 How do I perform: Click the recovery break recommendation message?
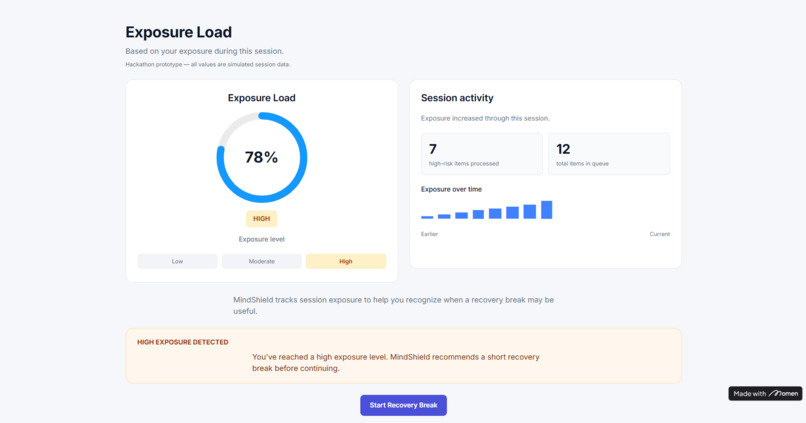point(396,362)
